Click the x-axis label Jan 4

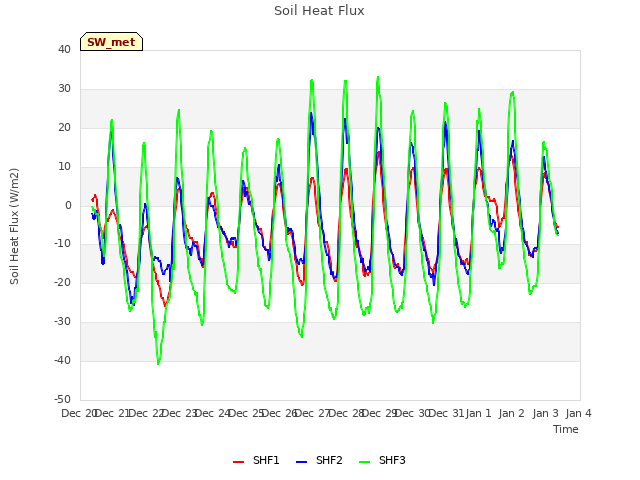578,413
